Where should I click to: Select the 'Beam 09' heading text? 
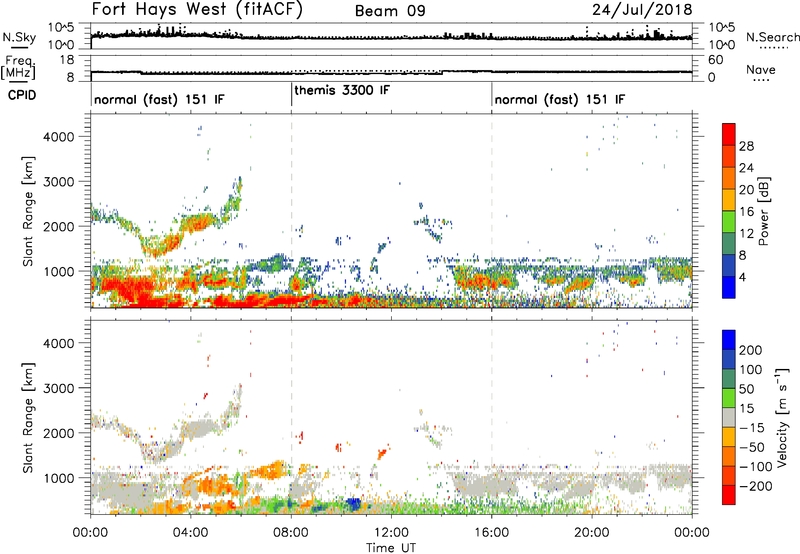pos(390,11)
